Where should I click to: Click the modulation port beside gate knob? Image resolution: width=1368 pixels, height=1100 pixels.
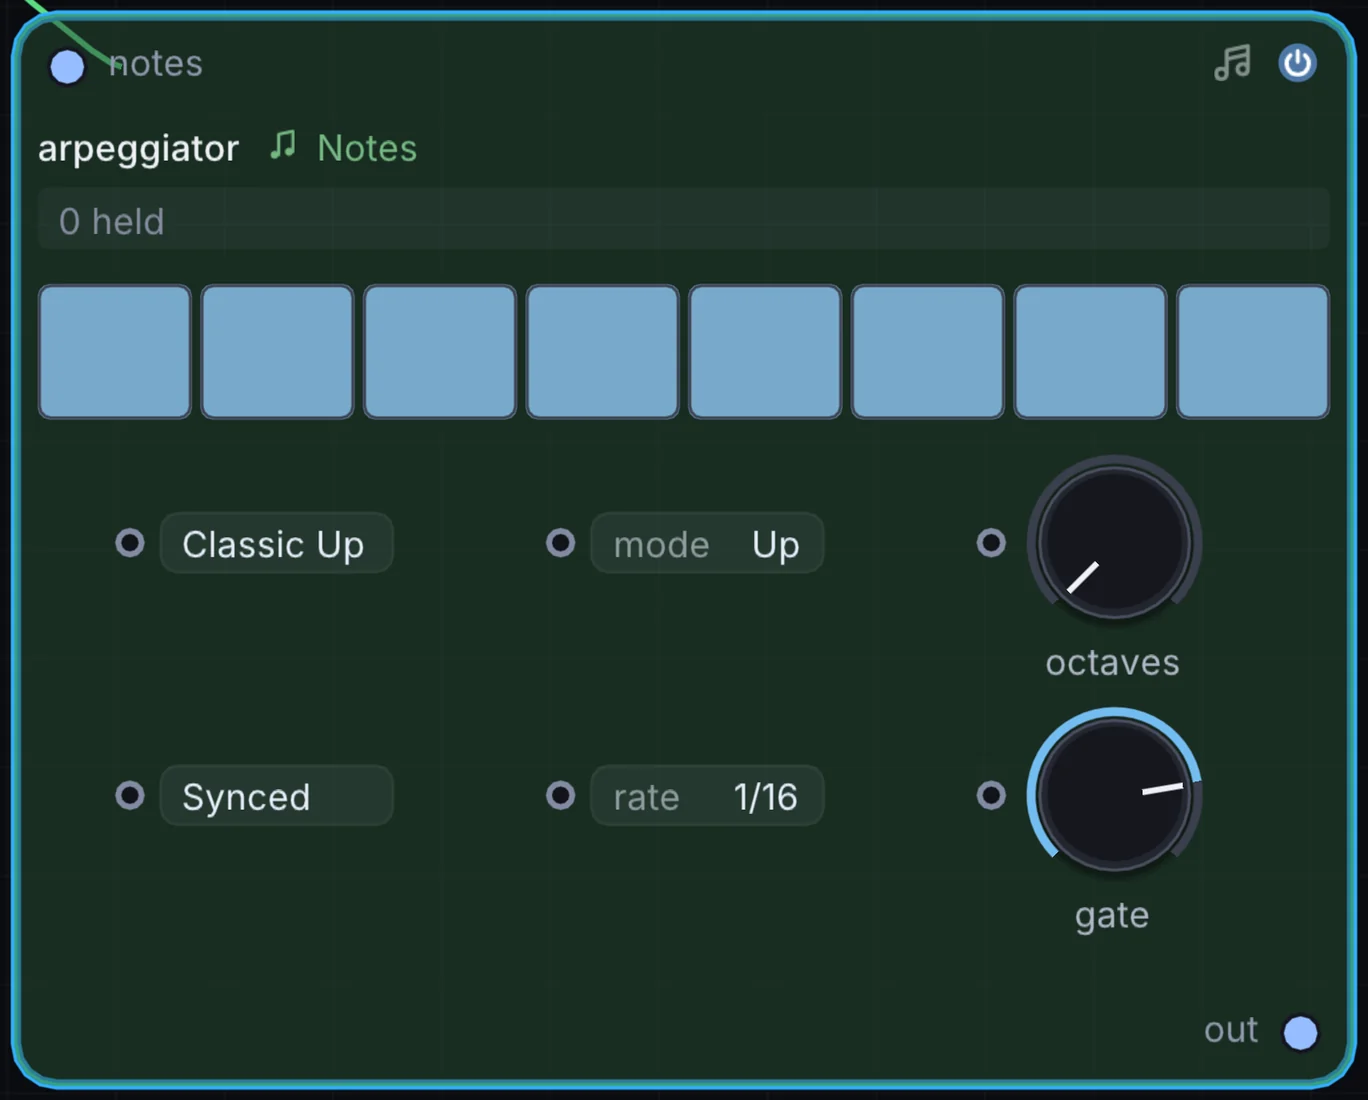click(x=991, y=796)
